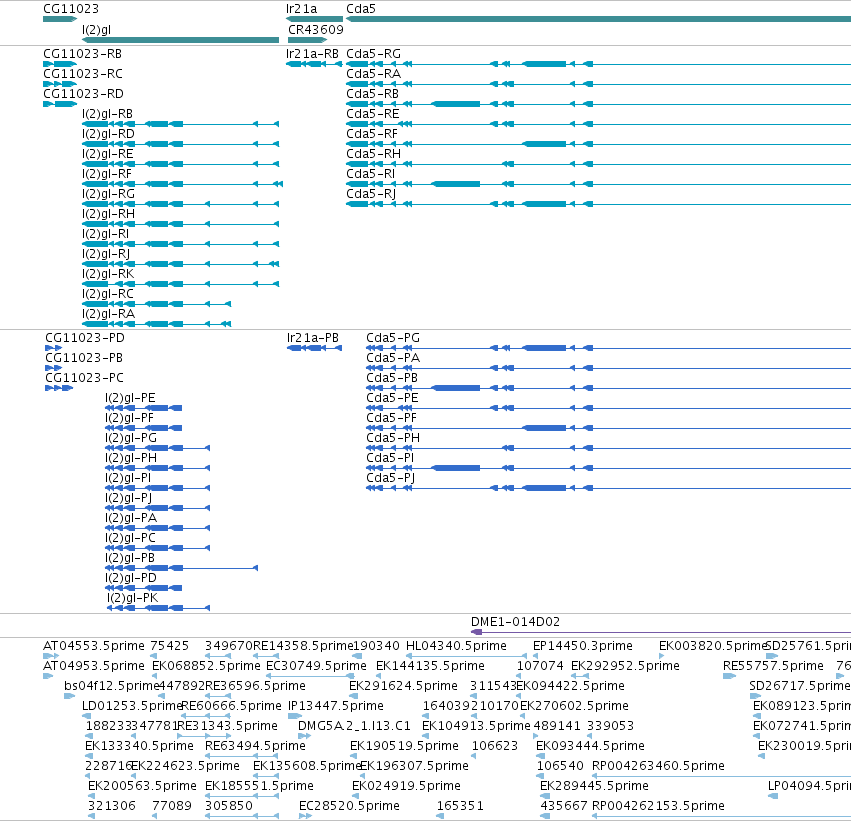Click the Cda5-RG transcript label
Screen dimensions: 851x821
(373, 54)
